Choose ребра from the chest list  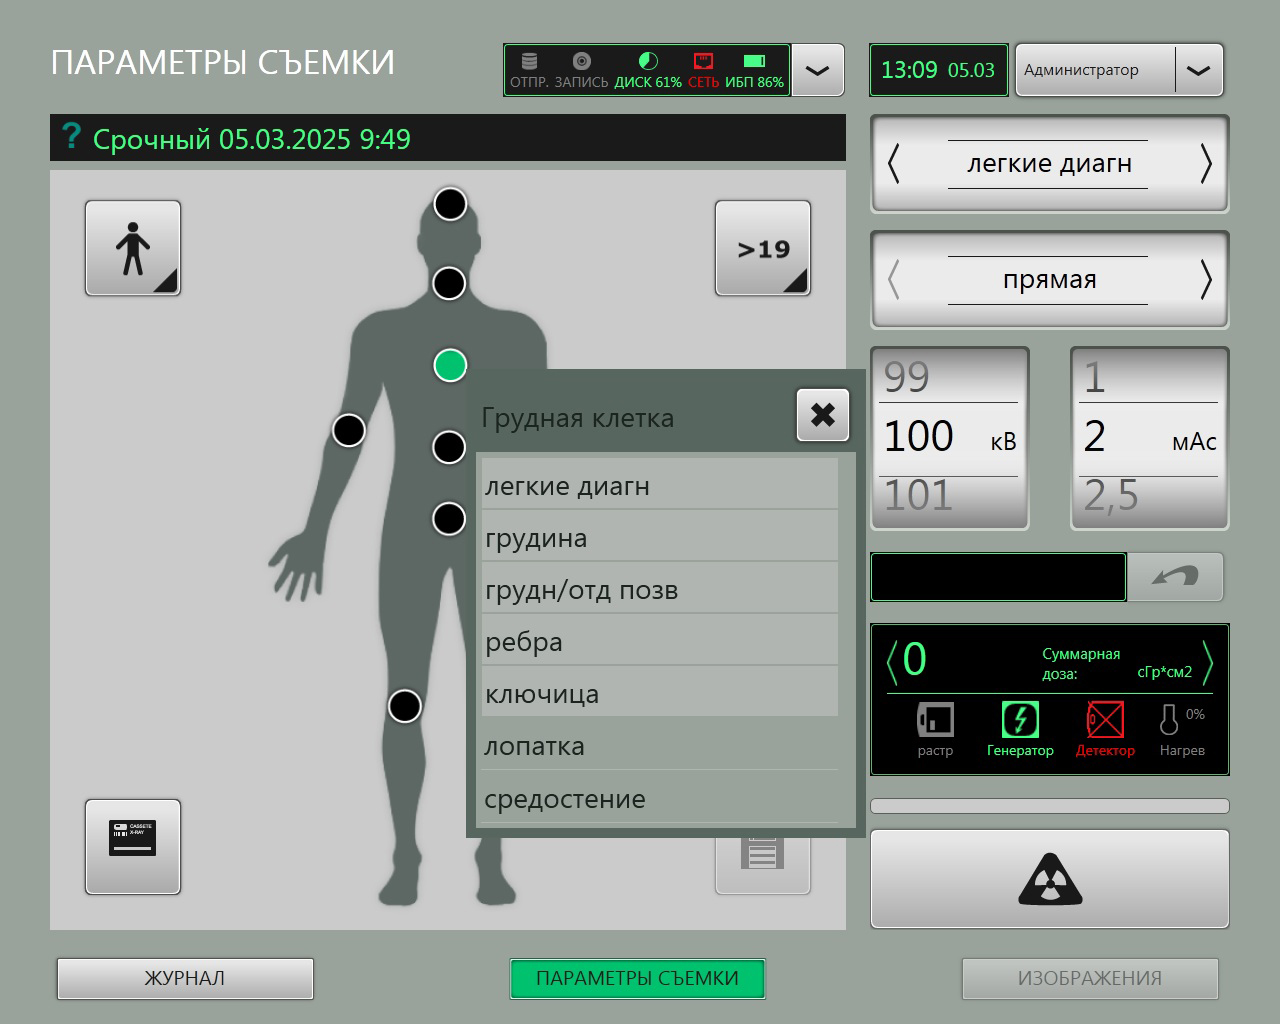pos(659,642)
